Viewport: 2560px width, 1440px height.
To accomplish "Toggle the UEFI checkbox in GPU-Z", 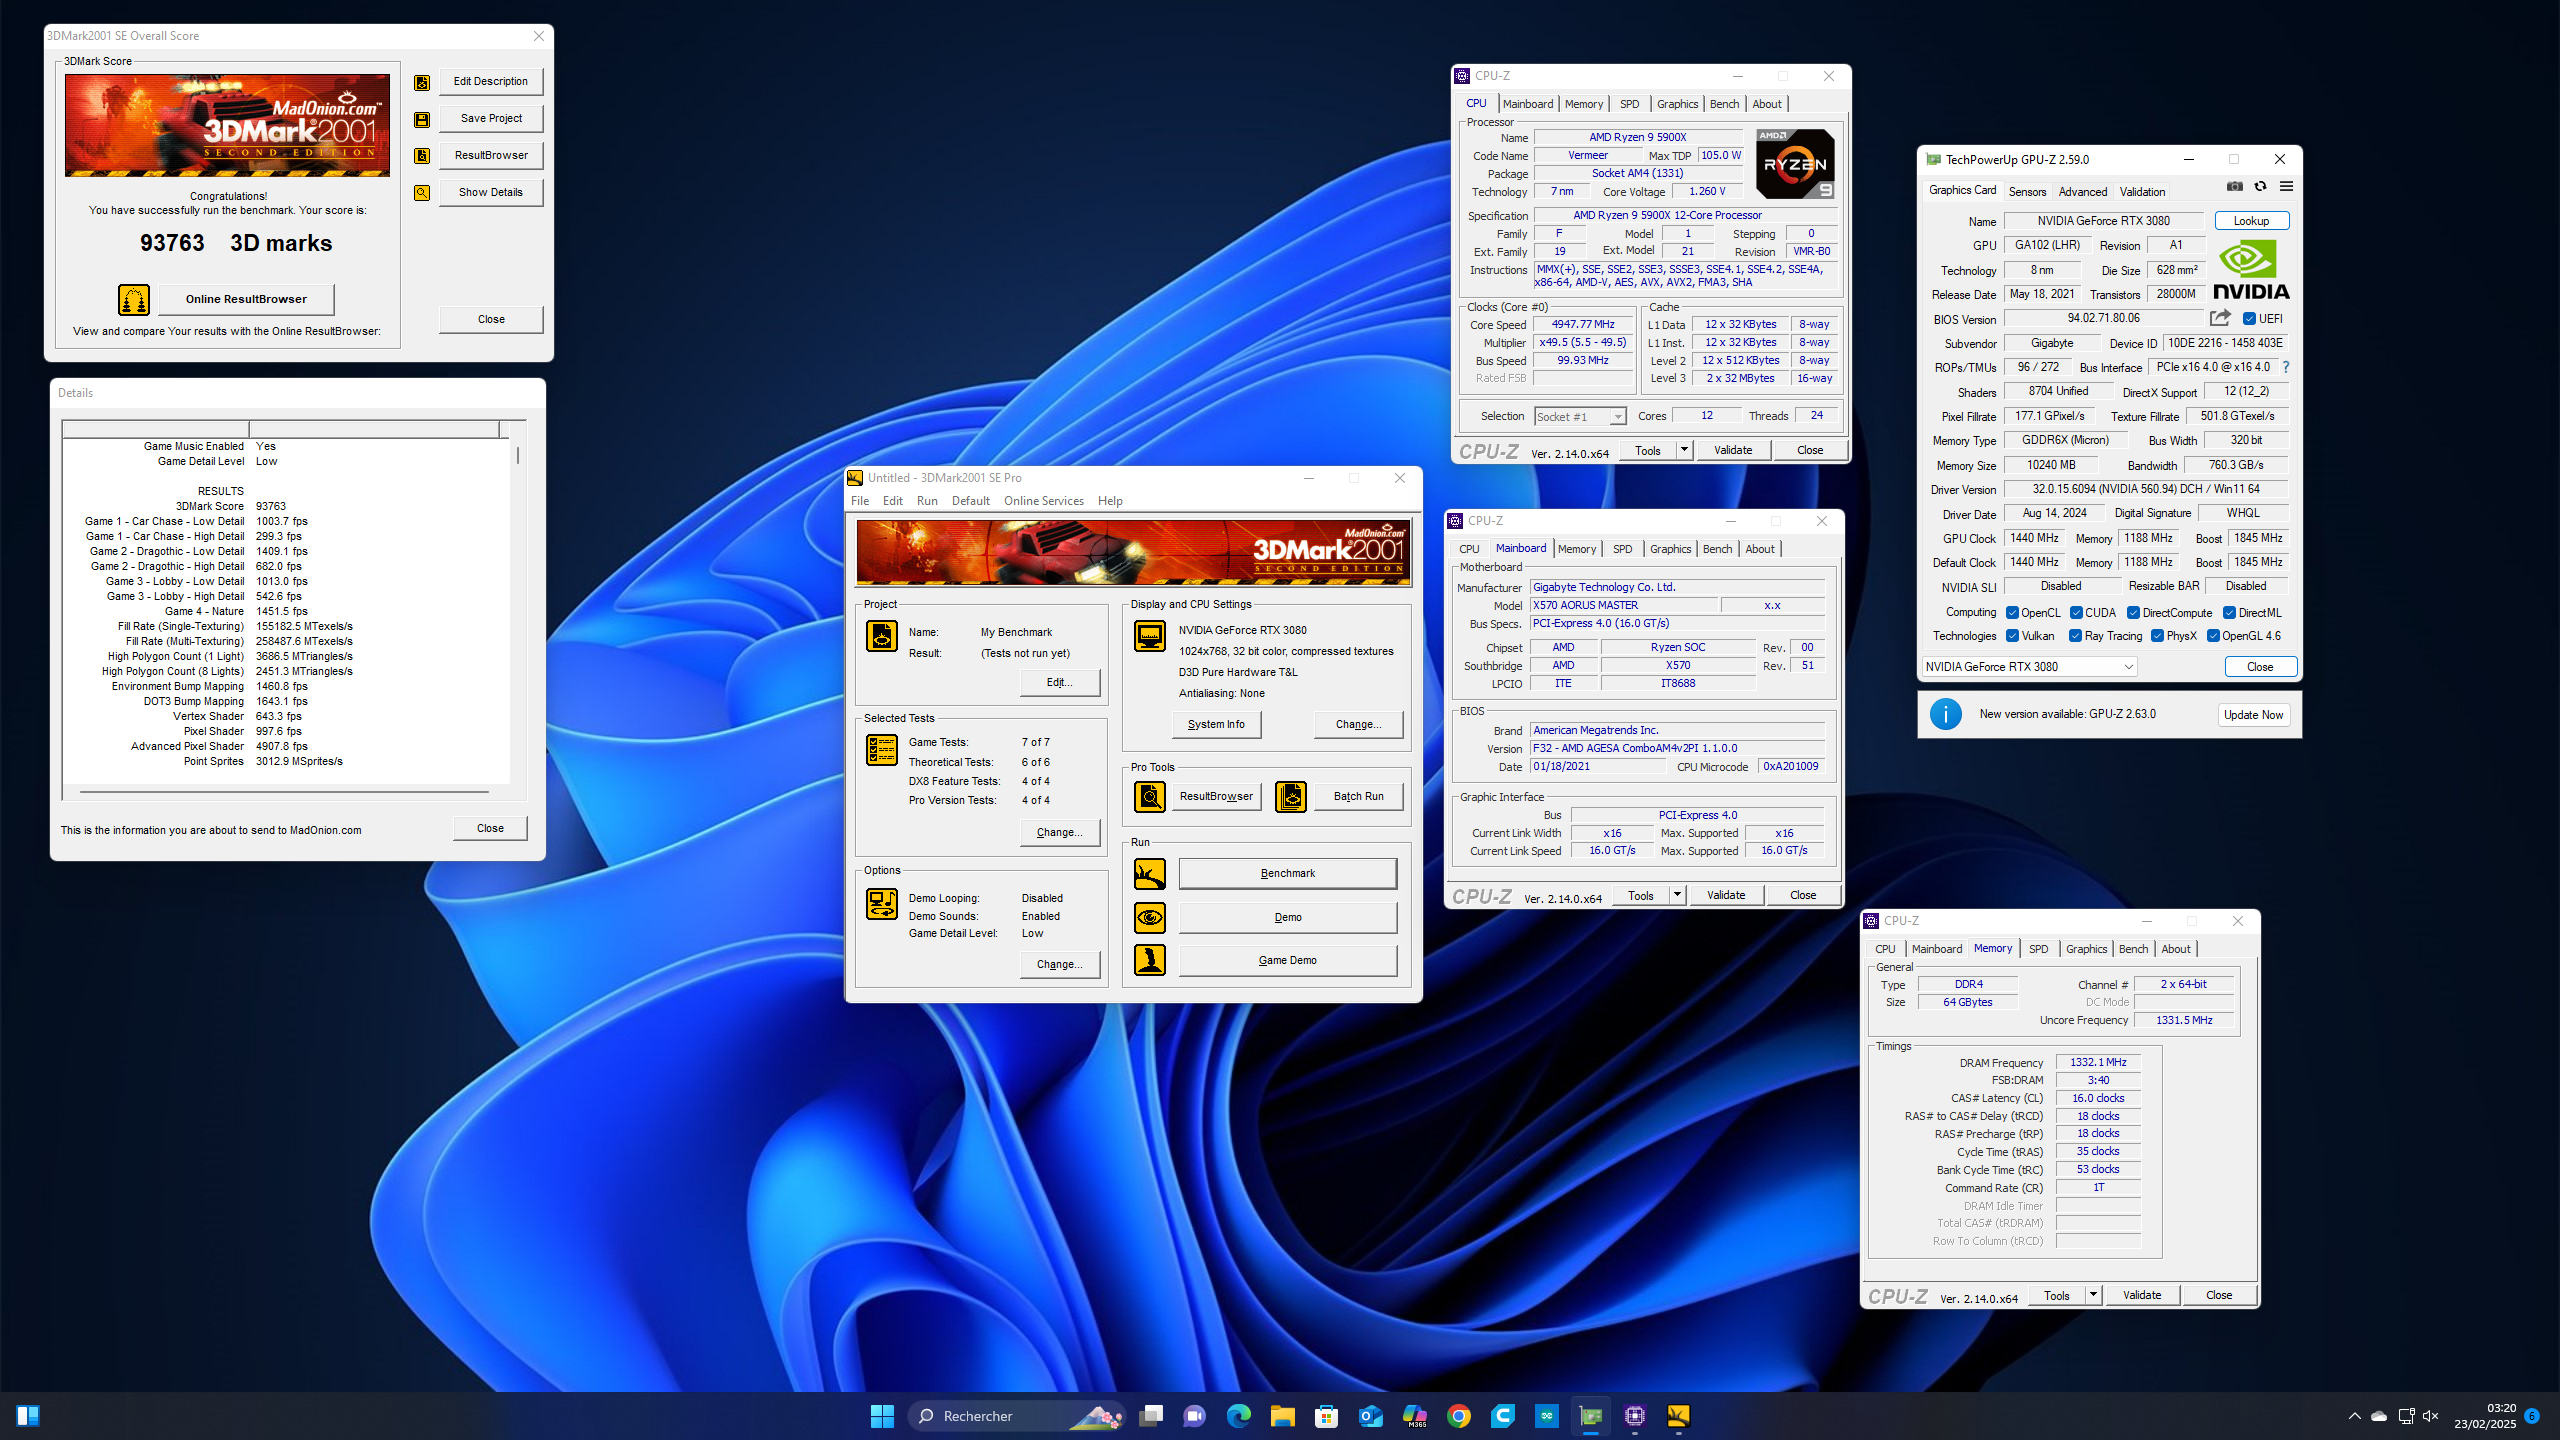I will point(2249,319).
